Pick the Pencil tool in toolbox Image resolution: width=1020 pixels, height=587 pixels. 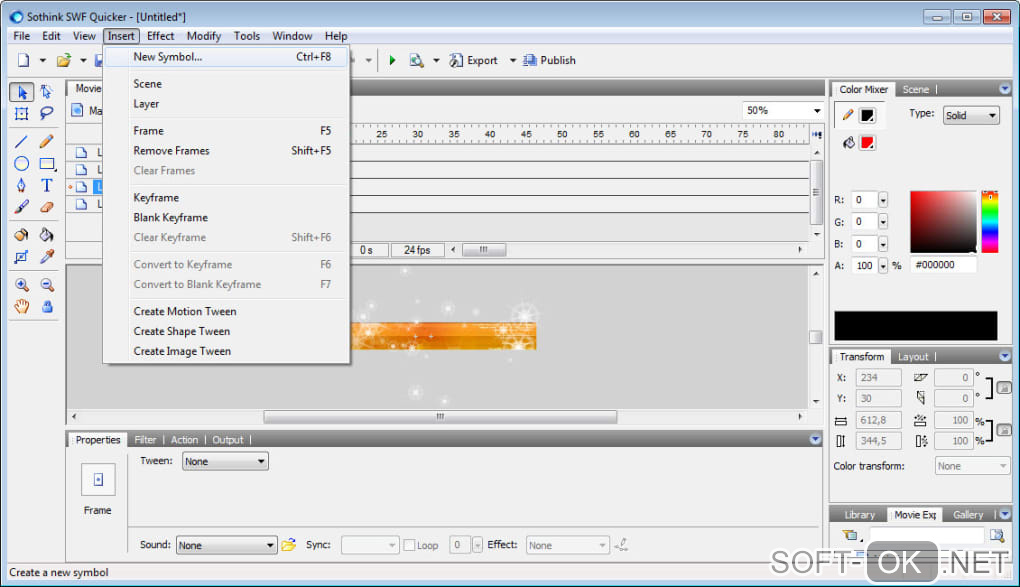46,141
